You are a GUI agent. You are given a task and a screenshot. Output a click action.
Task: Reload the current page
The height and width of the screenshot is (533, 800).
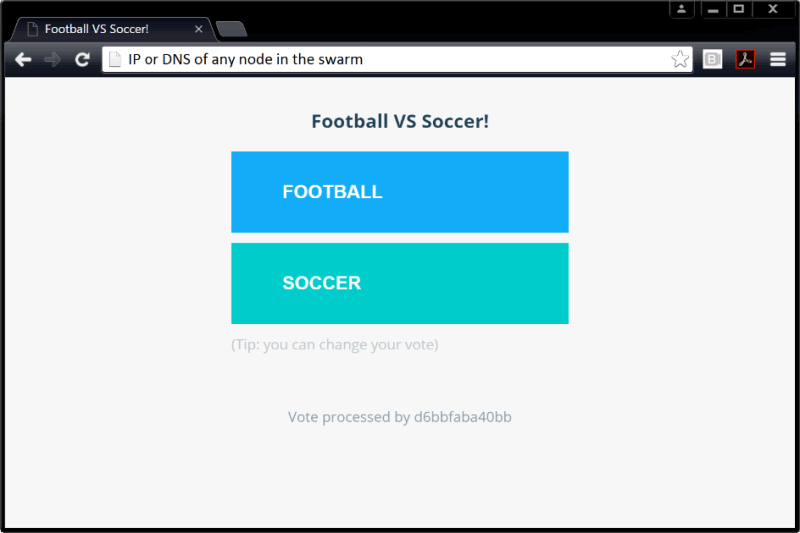(83, 60)
